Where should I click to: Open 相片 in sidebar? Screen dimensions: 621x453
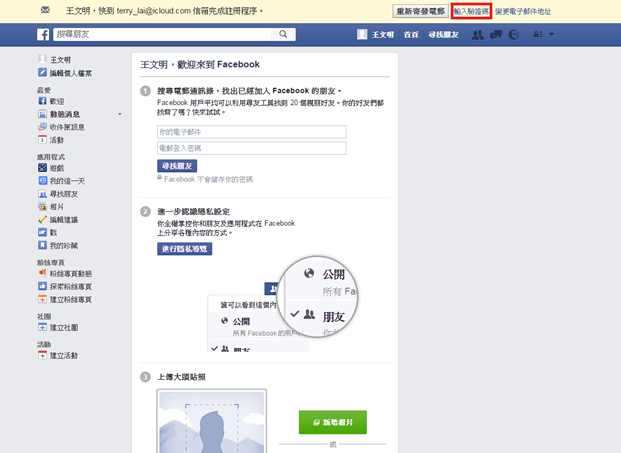tap(51, 207)
